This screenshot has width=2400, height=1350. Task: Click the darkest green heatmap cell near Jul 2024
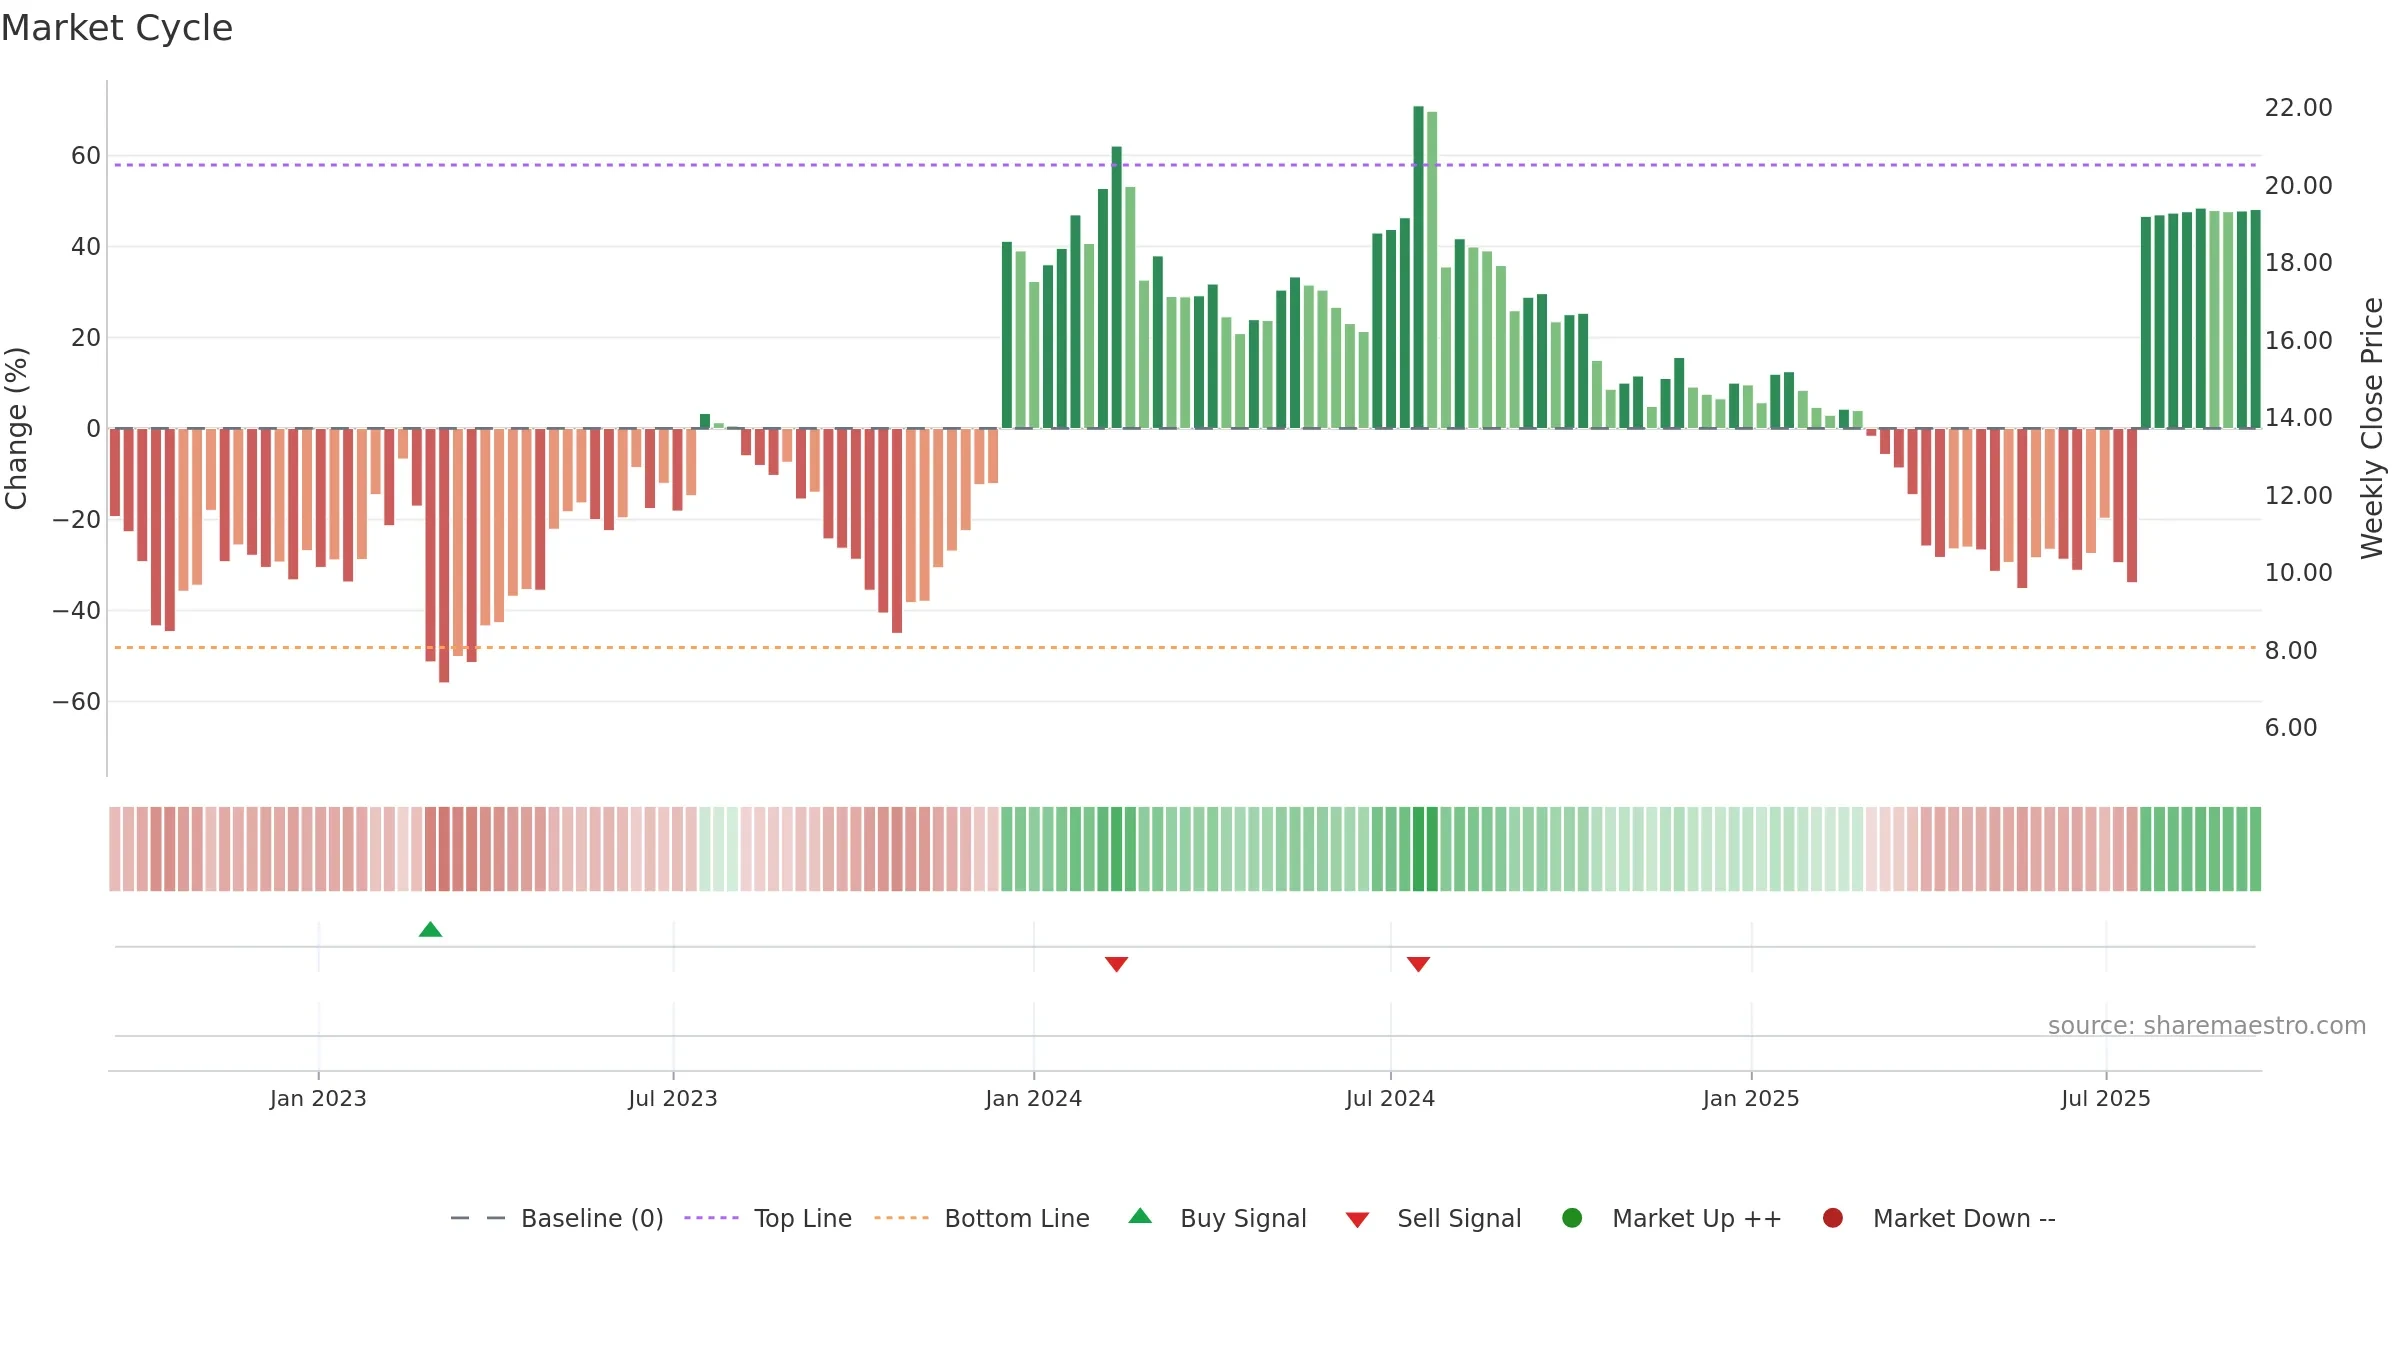pos(1418,849)
